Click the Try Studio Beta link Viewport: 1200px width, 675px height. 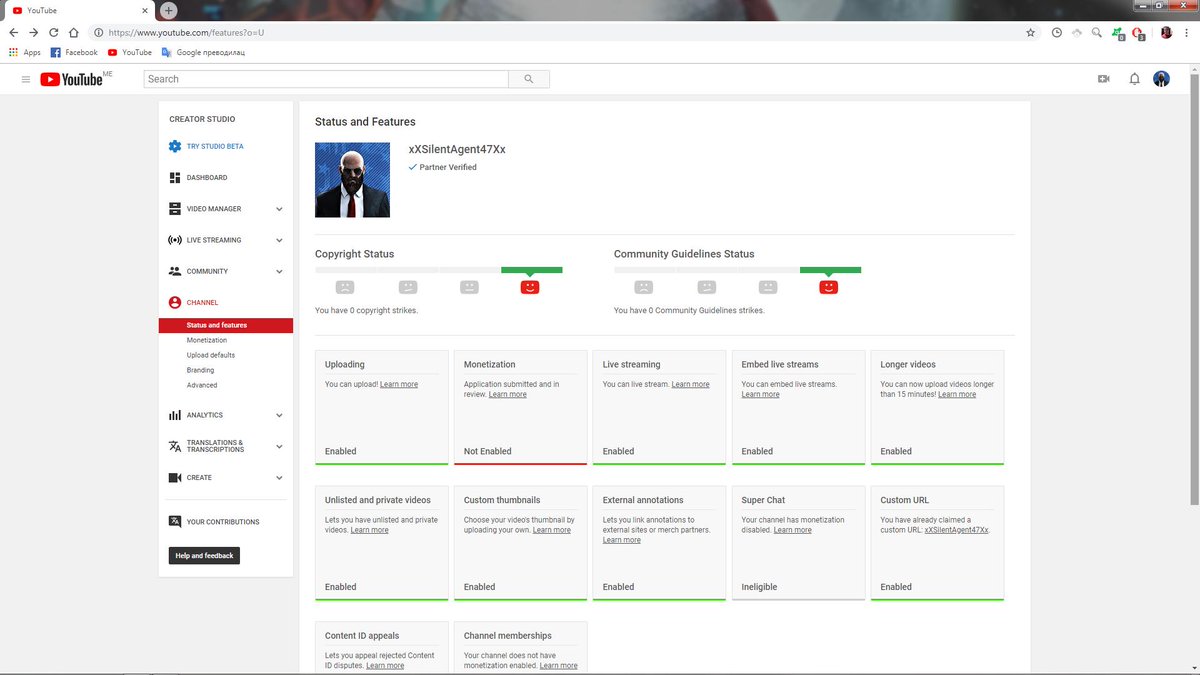tap(215, 146)
